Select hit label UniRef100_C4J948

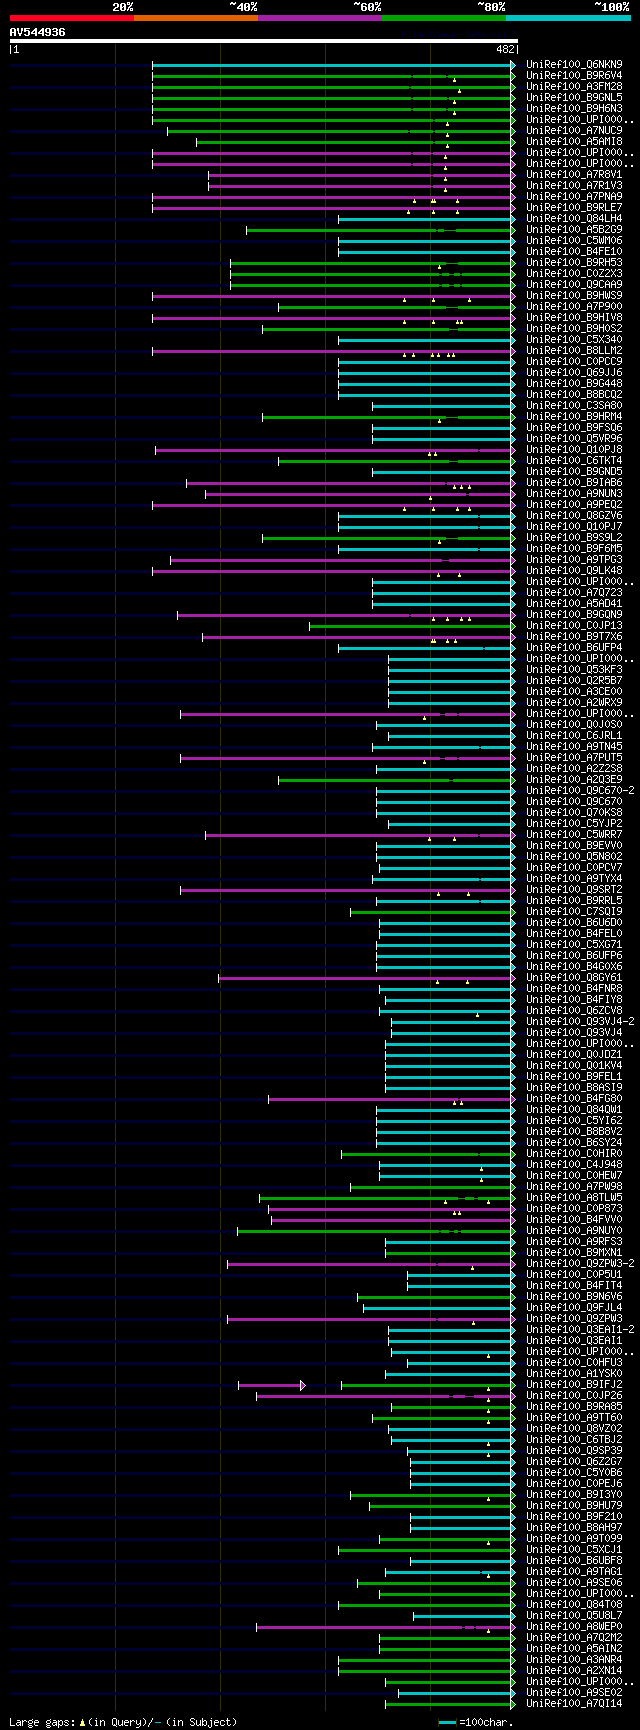(574, 1164)
